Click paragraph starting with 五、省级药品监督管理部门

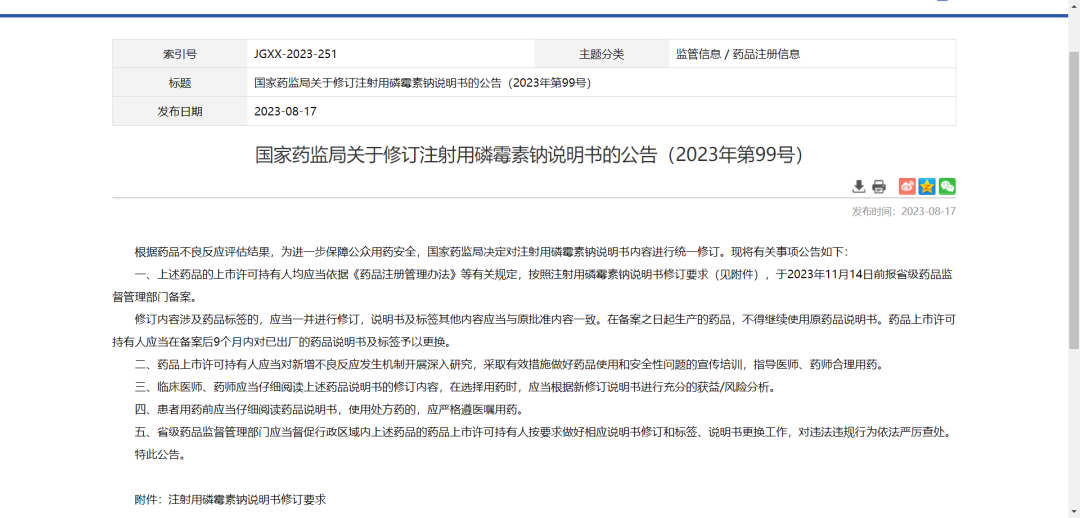click(545, 433)
